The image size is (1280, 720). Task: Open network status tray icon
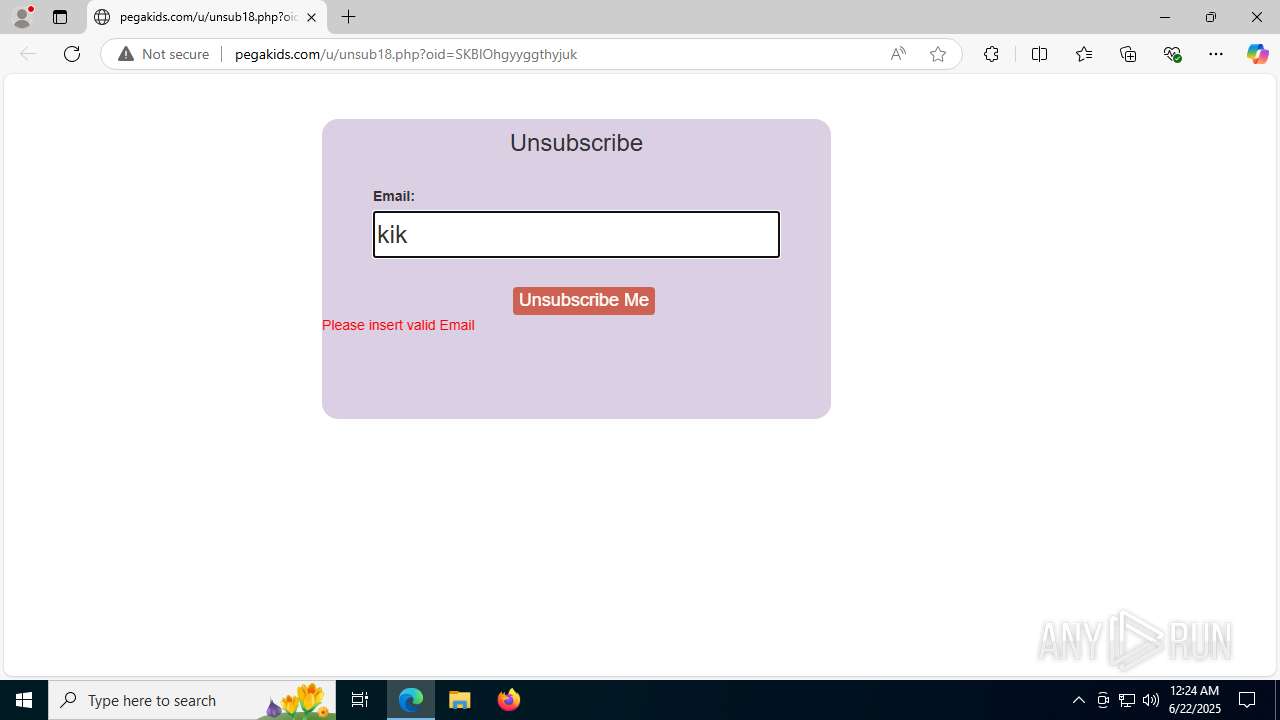1127,700
